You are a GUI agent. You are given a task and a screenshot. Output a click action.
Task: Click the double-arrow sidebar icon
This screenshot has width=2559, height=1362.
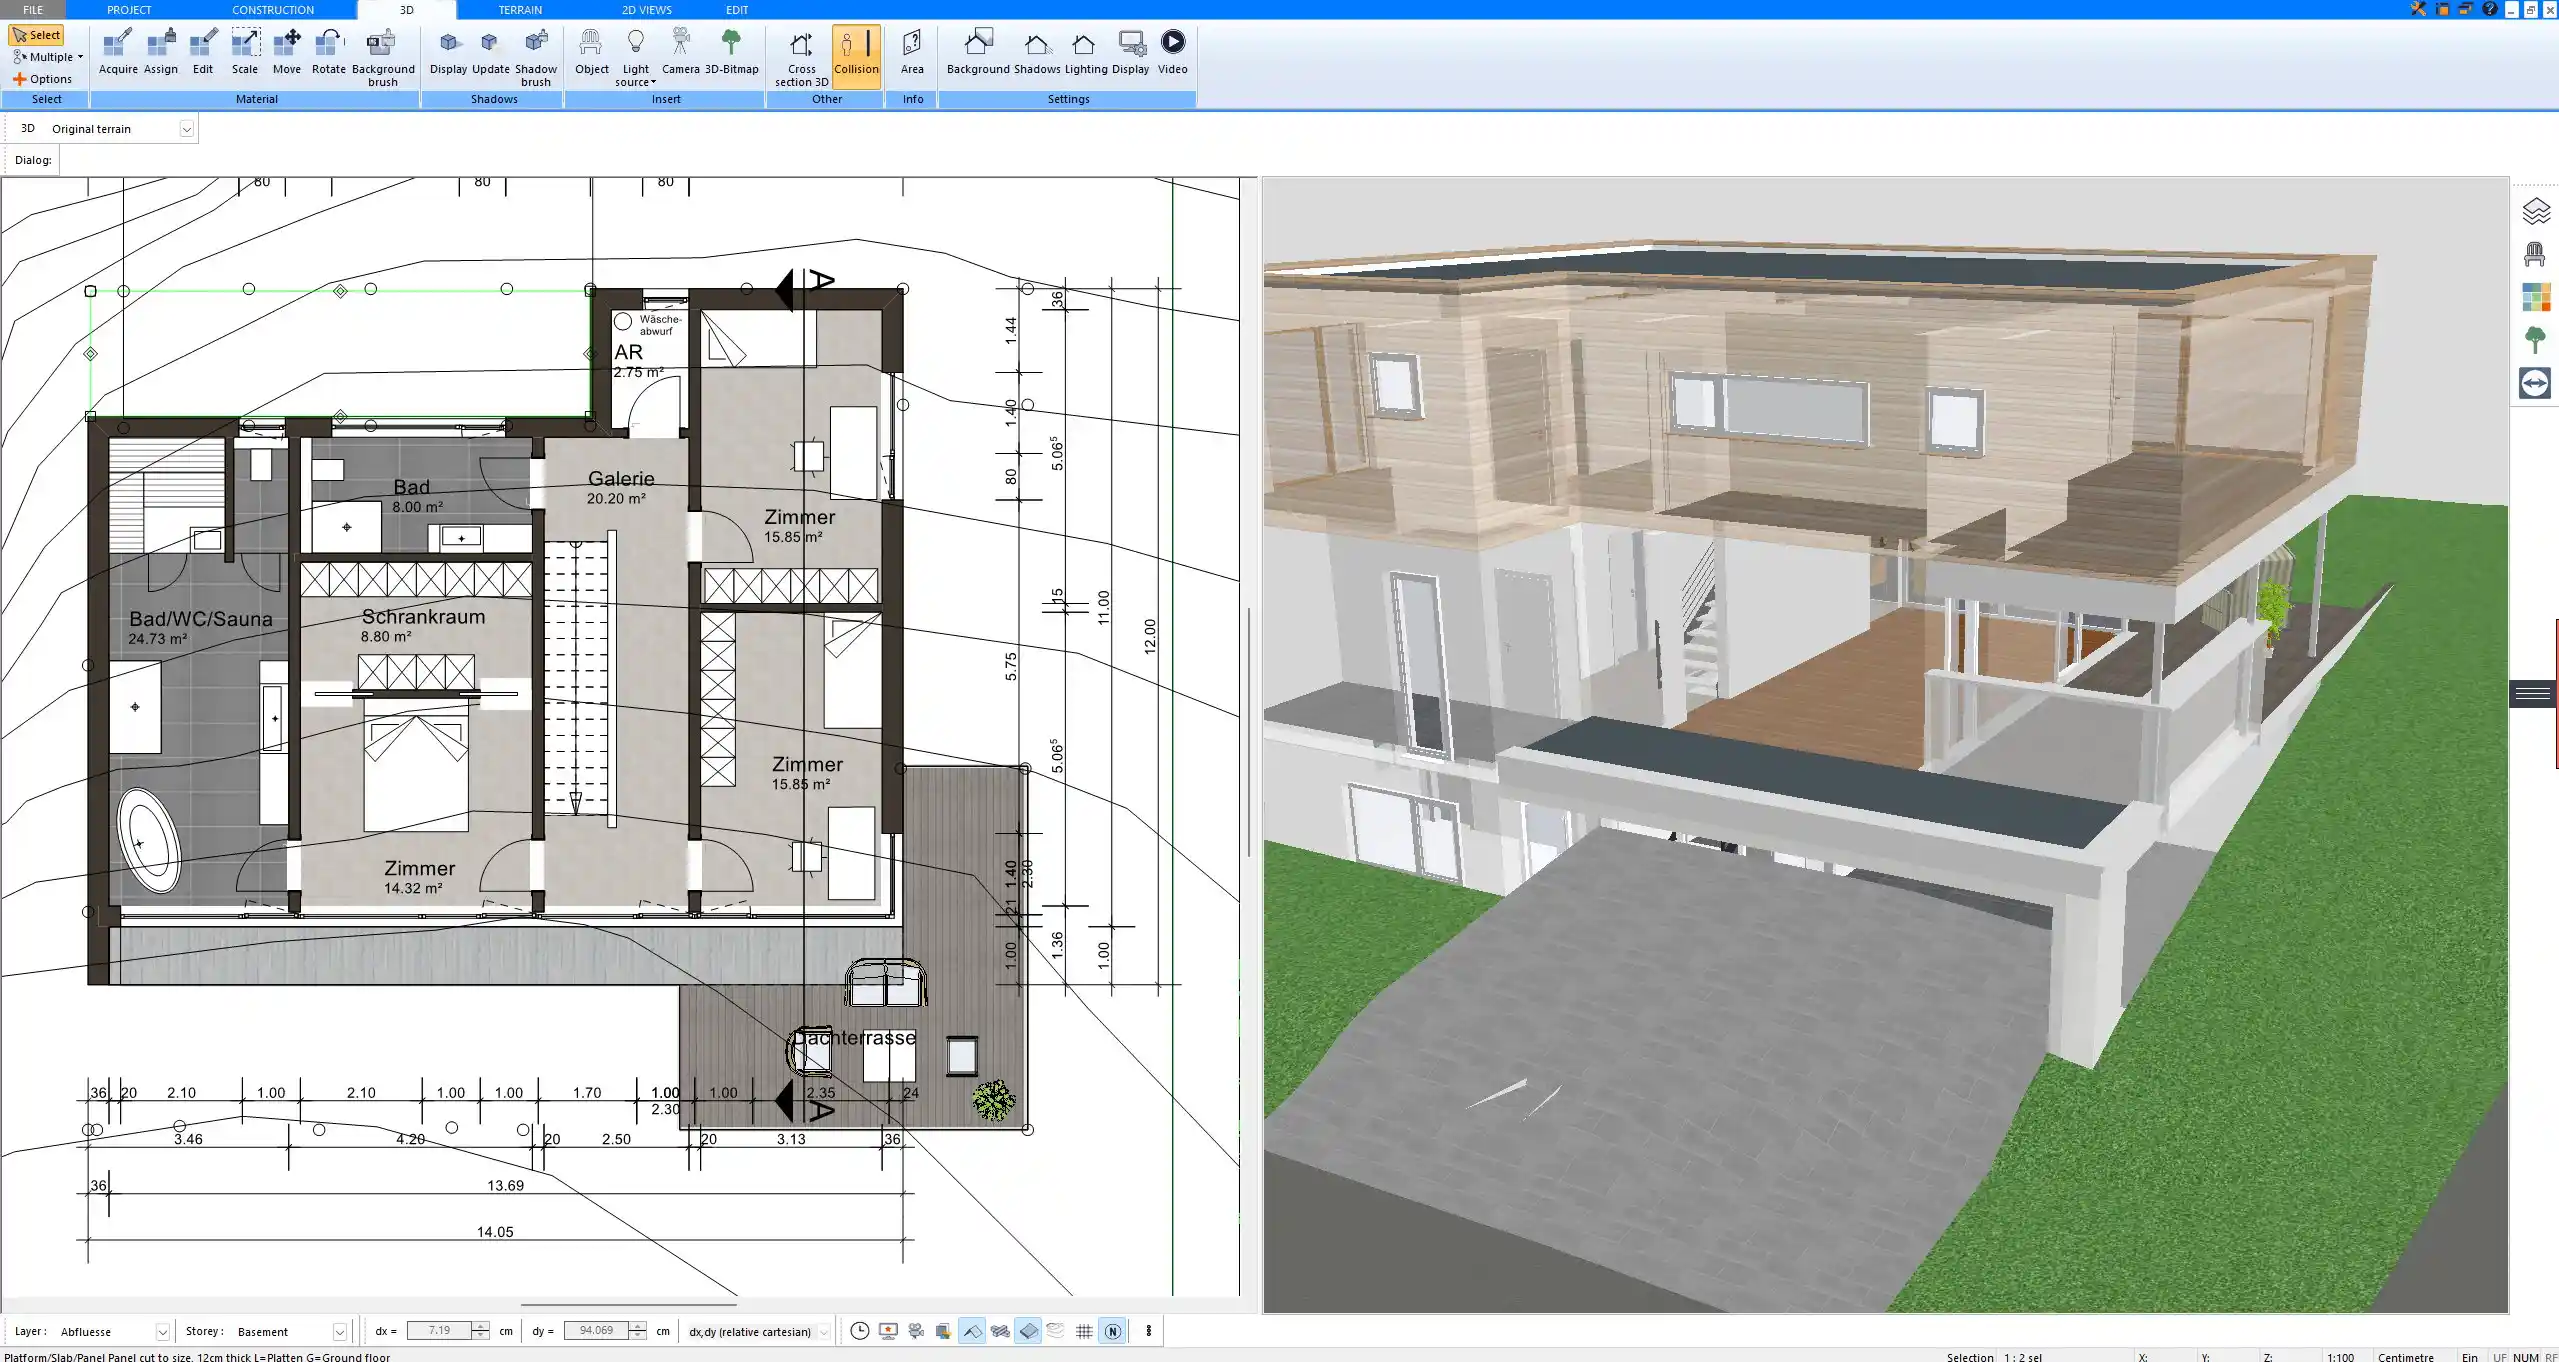click(x=2535, y=383)
